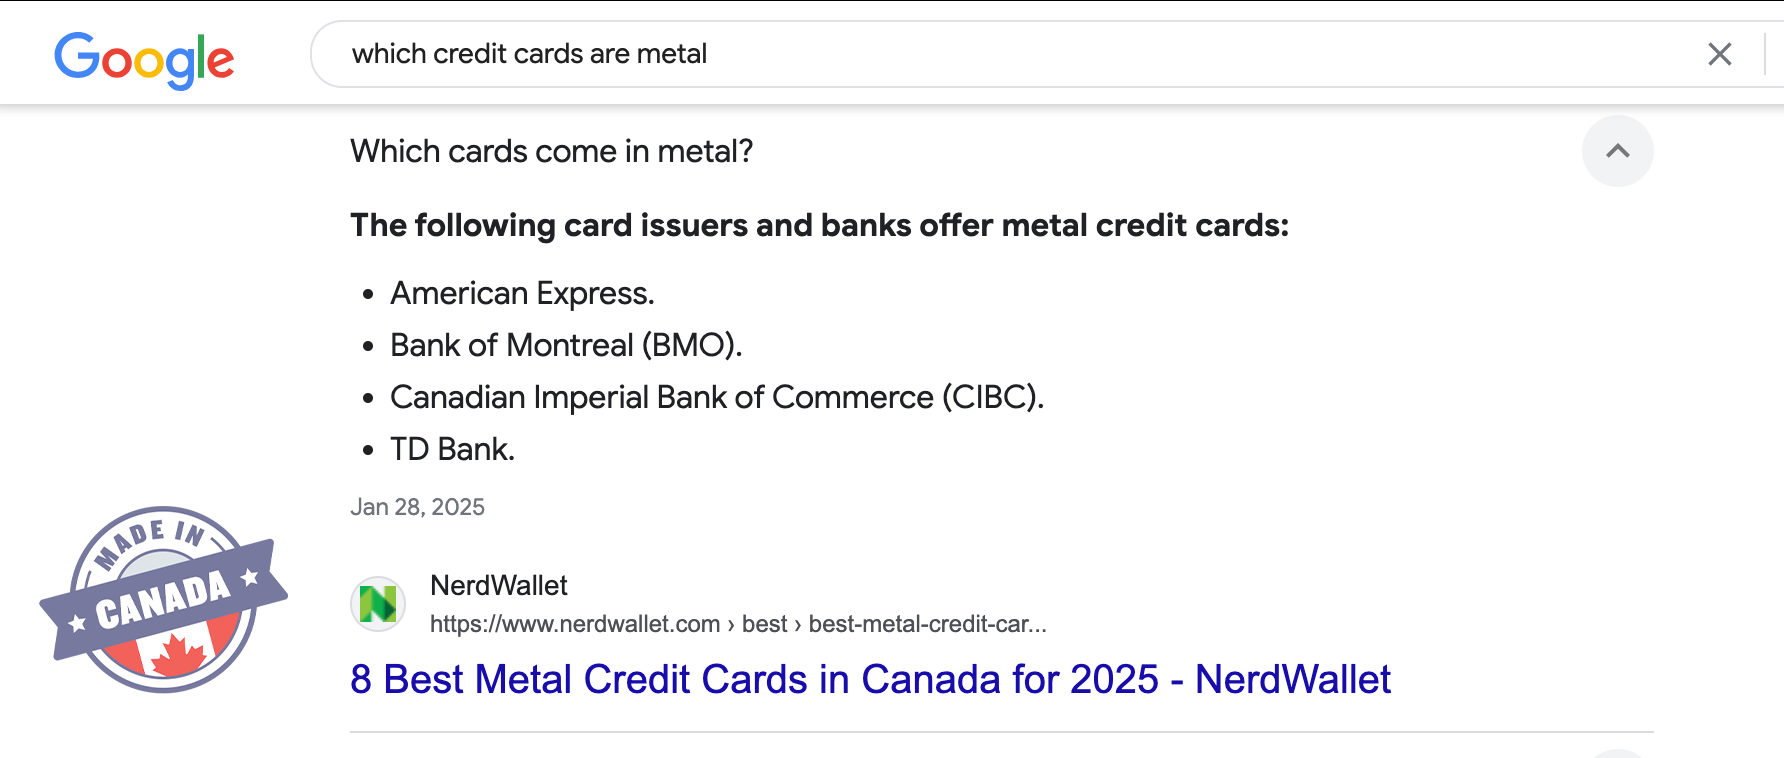Viewport: 1784px width, 758px height.
Task: Select the TD Bank list item
Action: pyautogui.click(x=452, y=449)
